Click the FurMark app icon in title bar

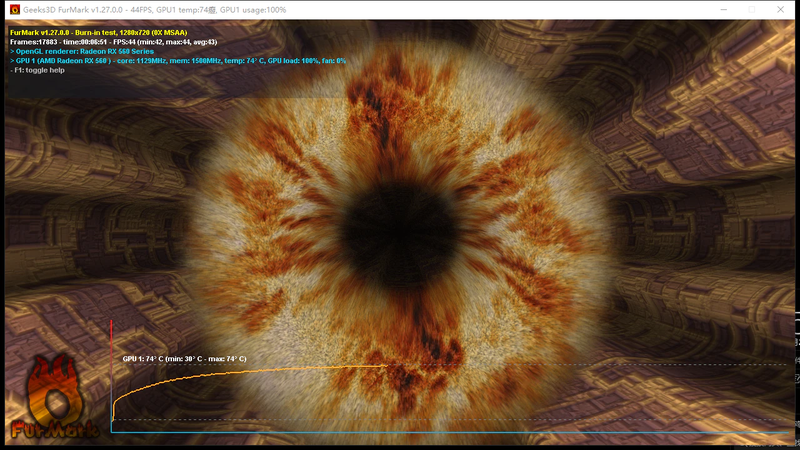point(10,9)
